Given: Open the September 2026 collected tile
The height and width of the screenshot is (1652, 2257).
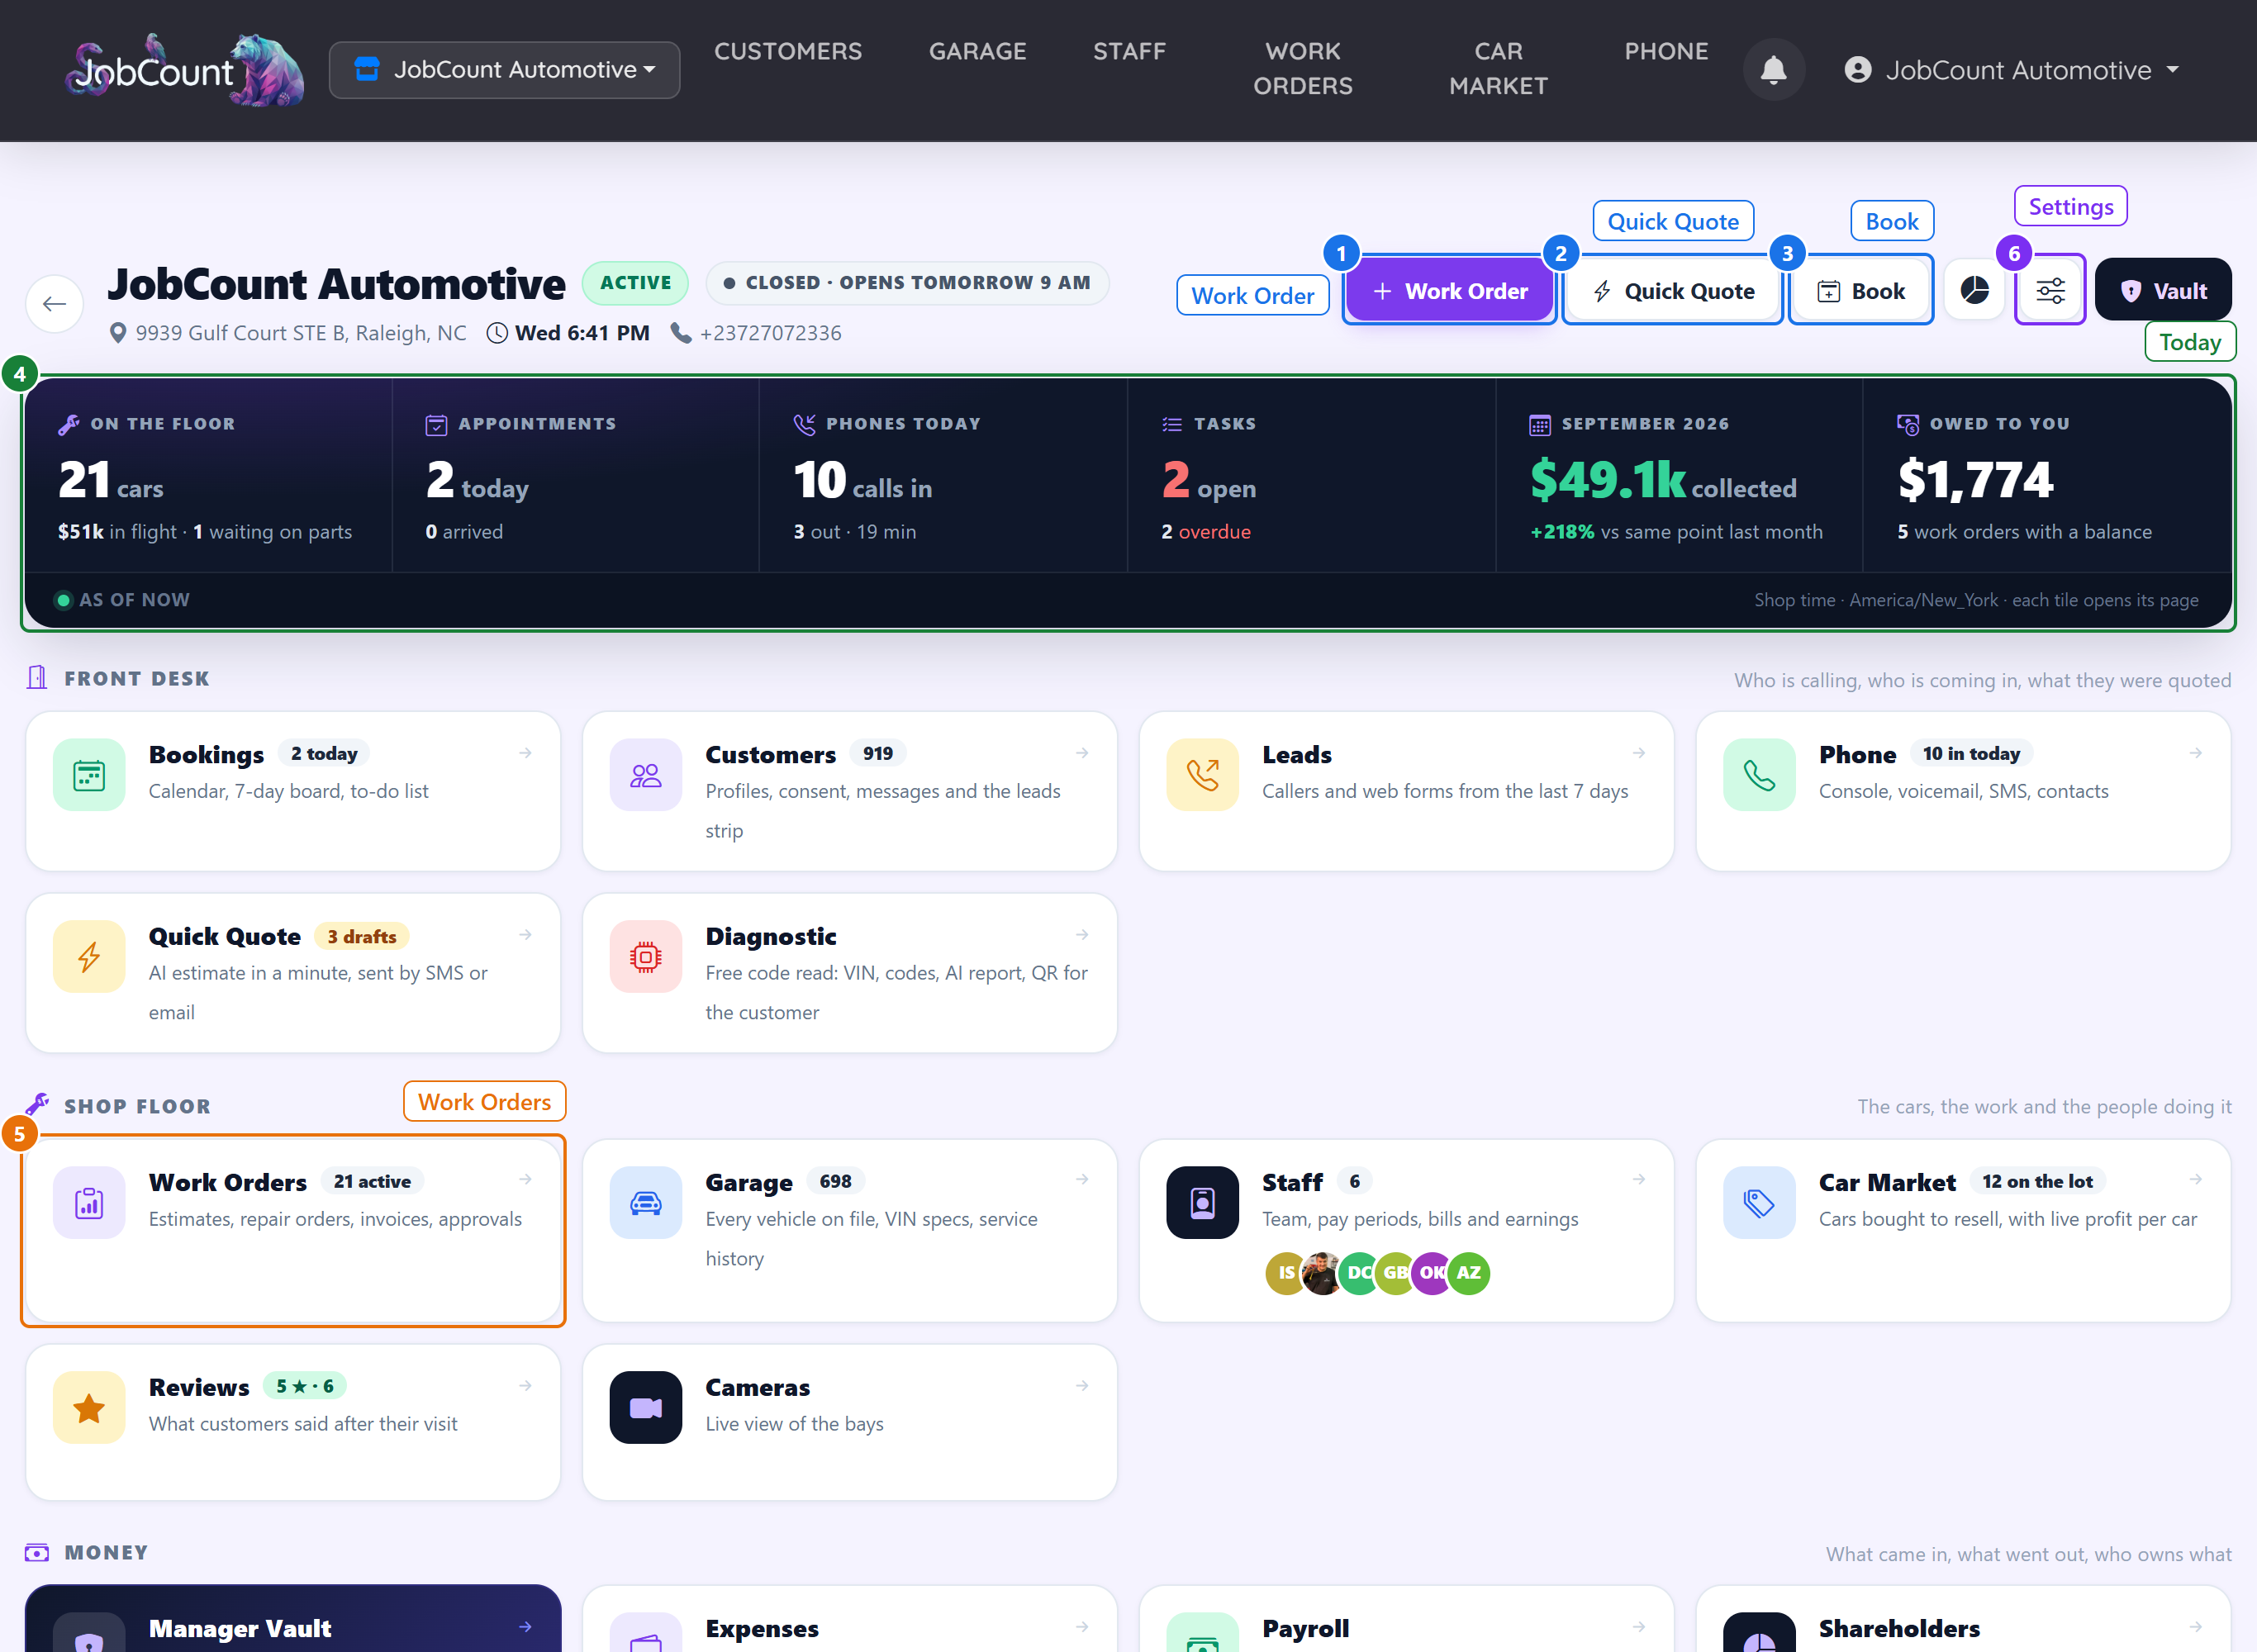Looking at the screenshot, I should click(1679, 476).
